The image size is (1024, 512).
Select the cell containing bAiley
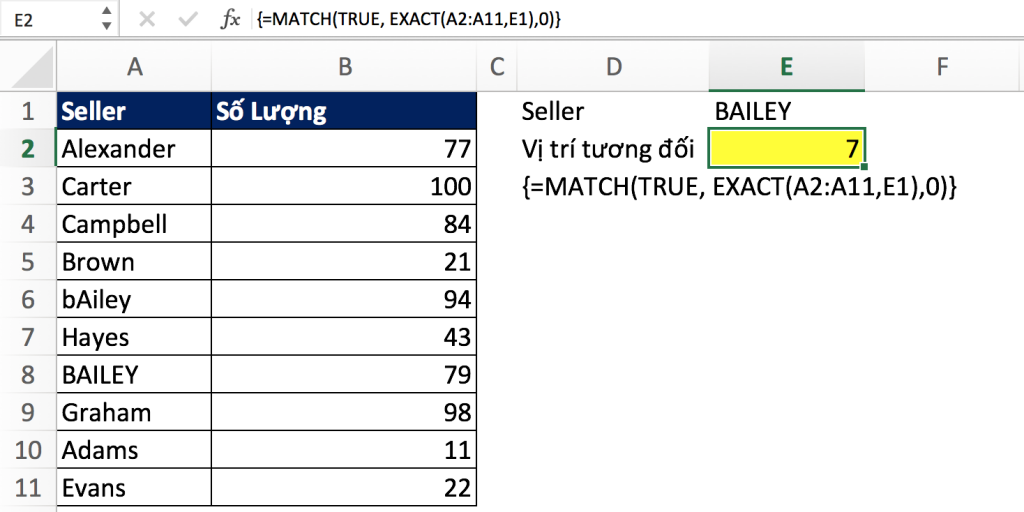tap(134, 299)
